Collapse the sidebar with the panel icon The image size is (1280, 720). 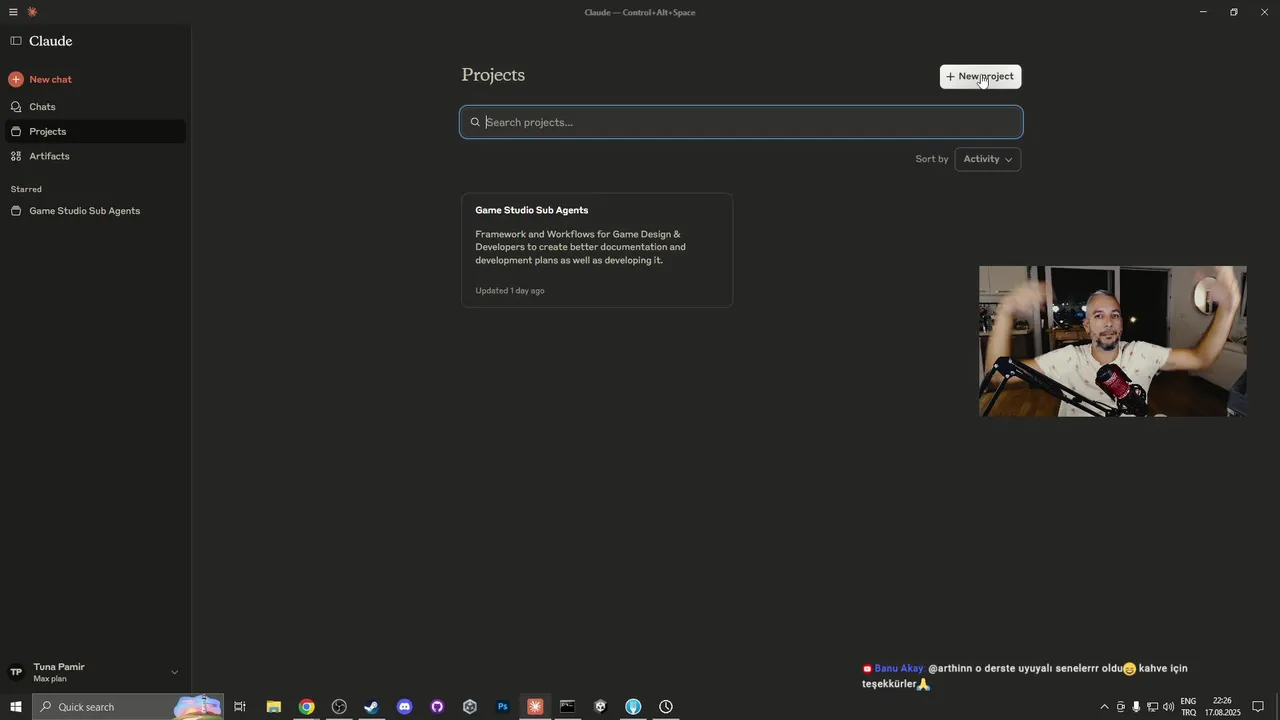16,41
